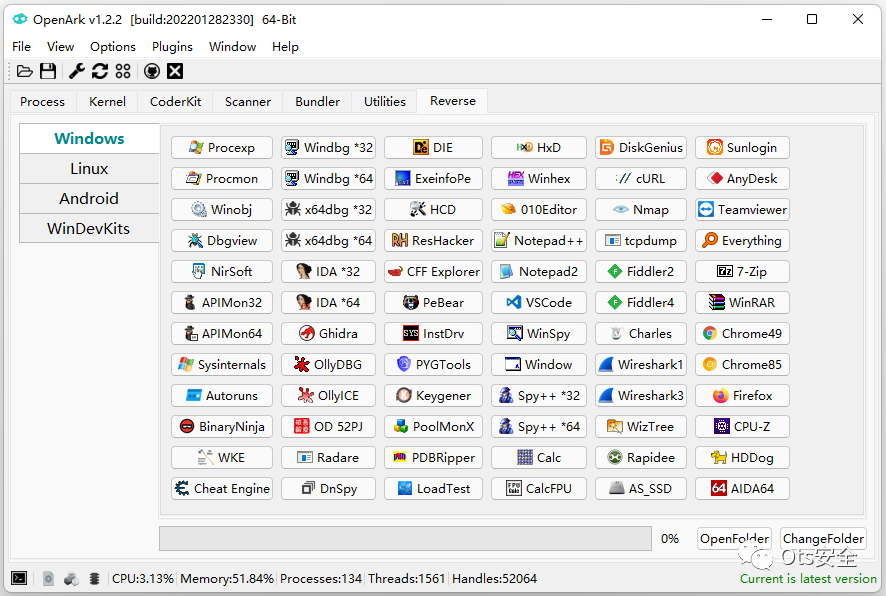Launch Nmap scanner
This screenshot has width=886, height=596.
641,210
